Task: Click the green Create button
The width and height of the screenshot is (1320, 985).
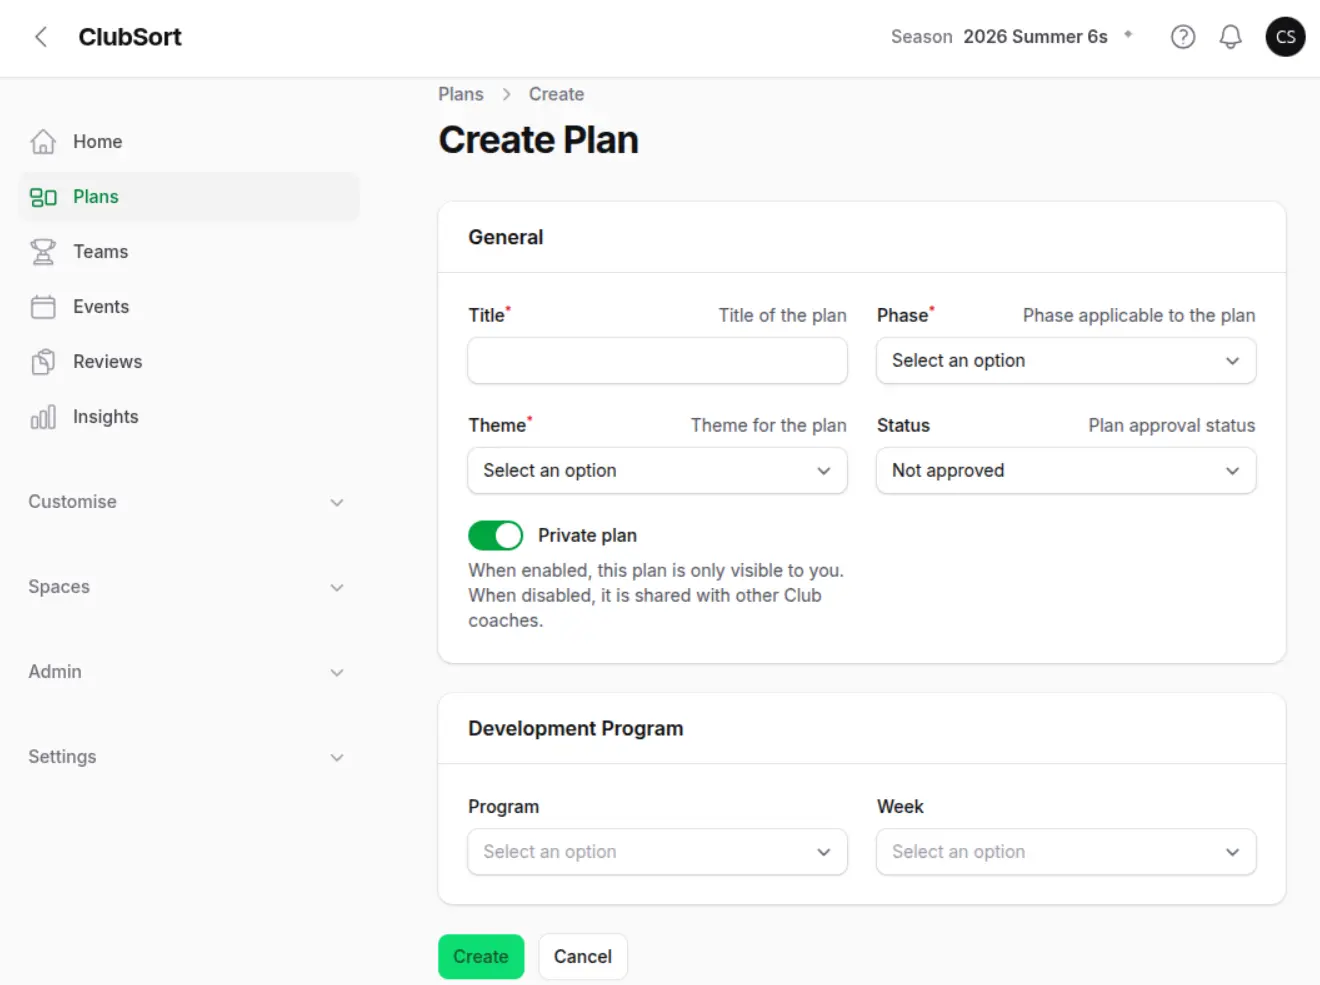Action: pos(481,957)
